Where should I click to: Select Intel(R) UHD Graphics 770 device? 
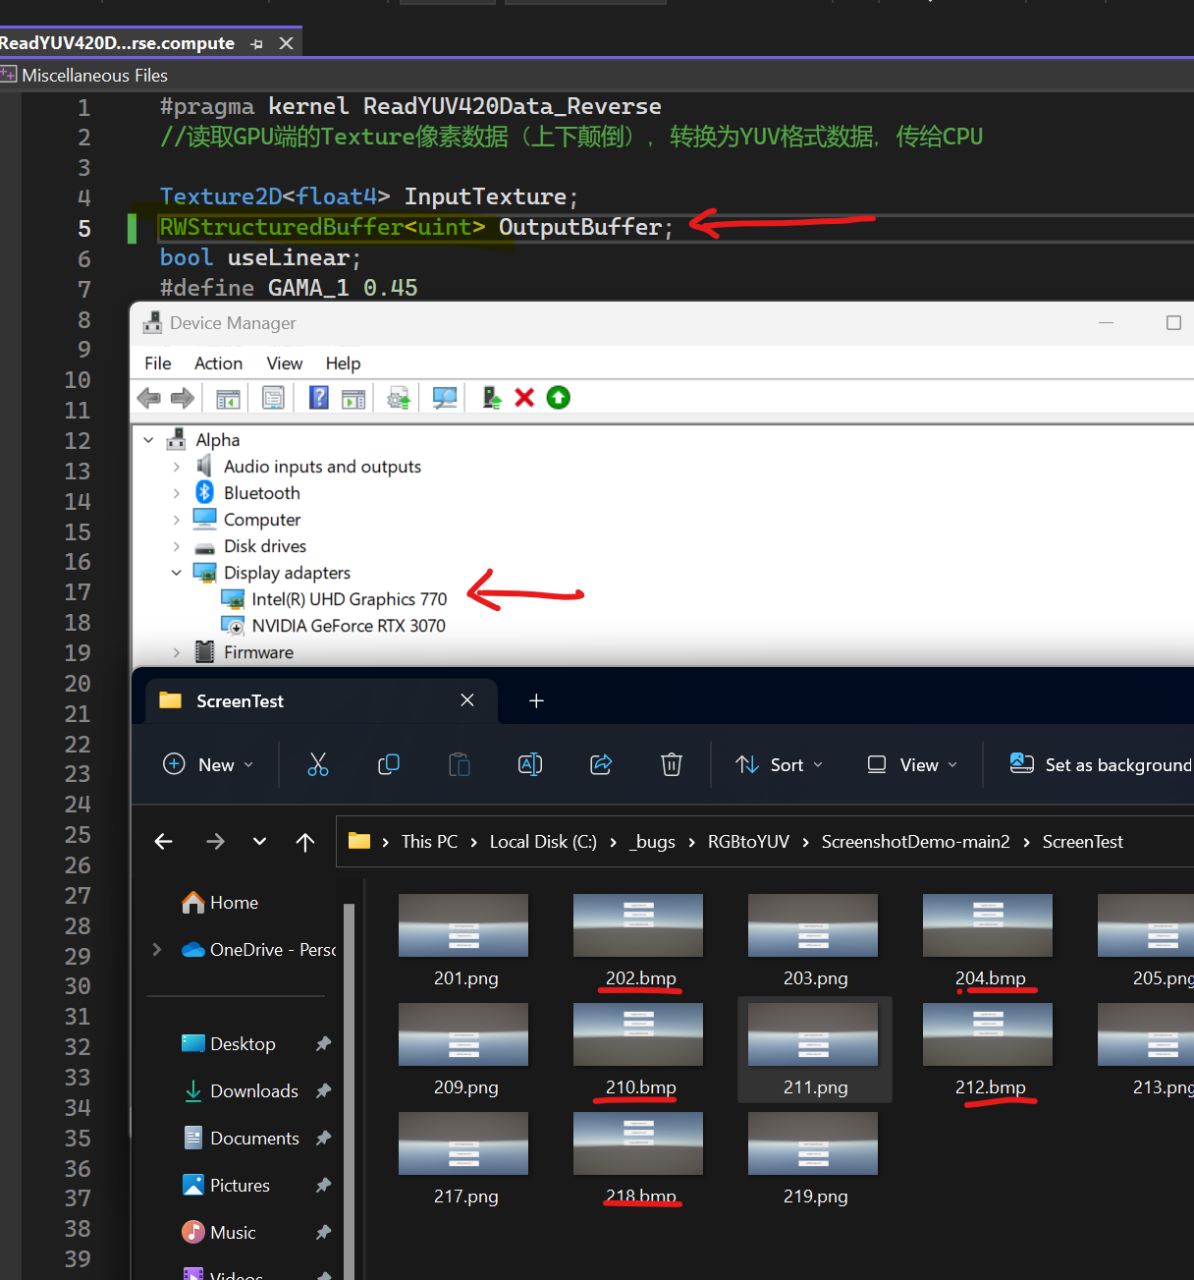349,599
